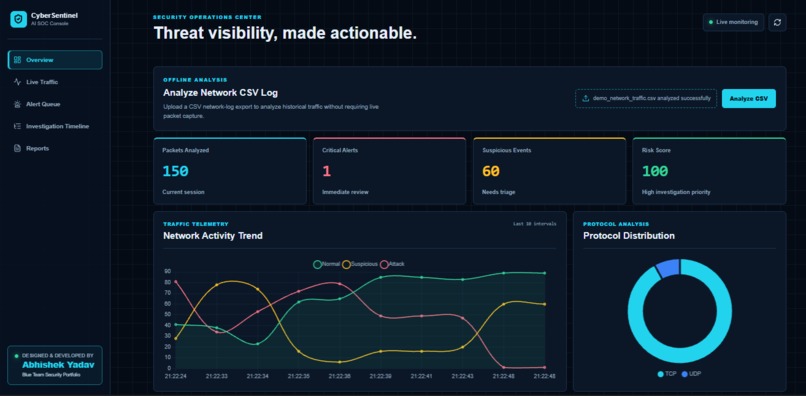Click the Suspicious Events value 60
This screenshot has width=806, height=396.
click(491, 171)
